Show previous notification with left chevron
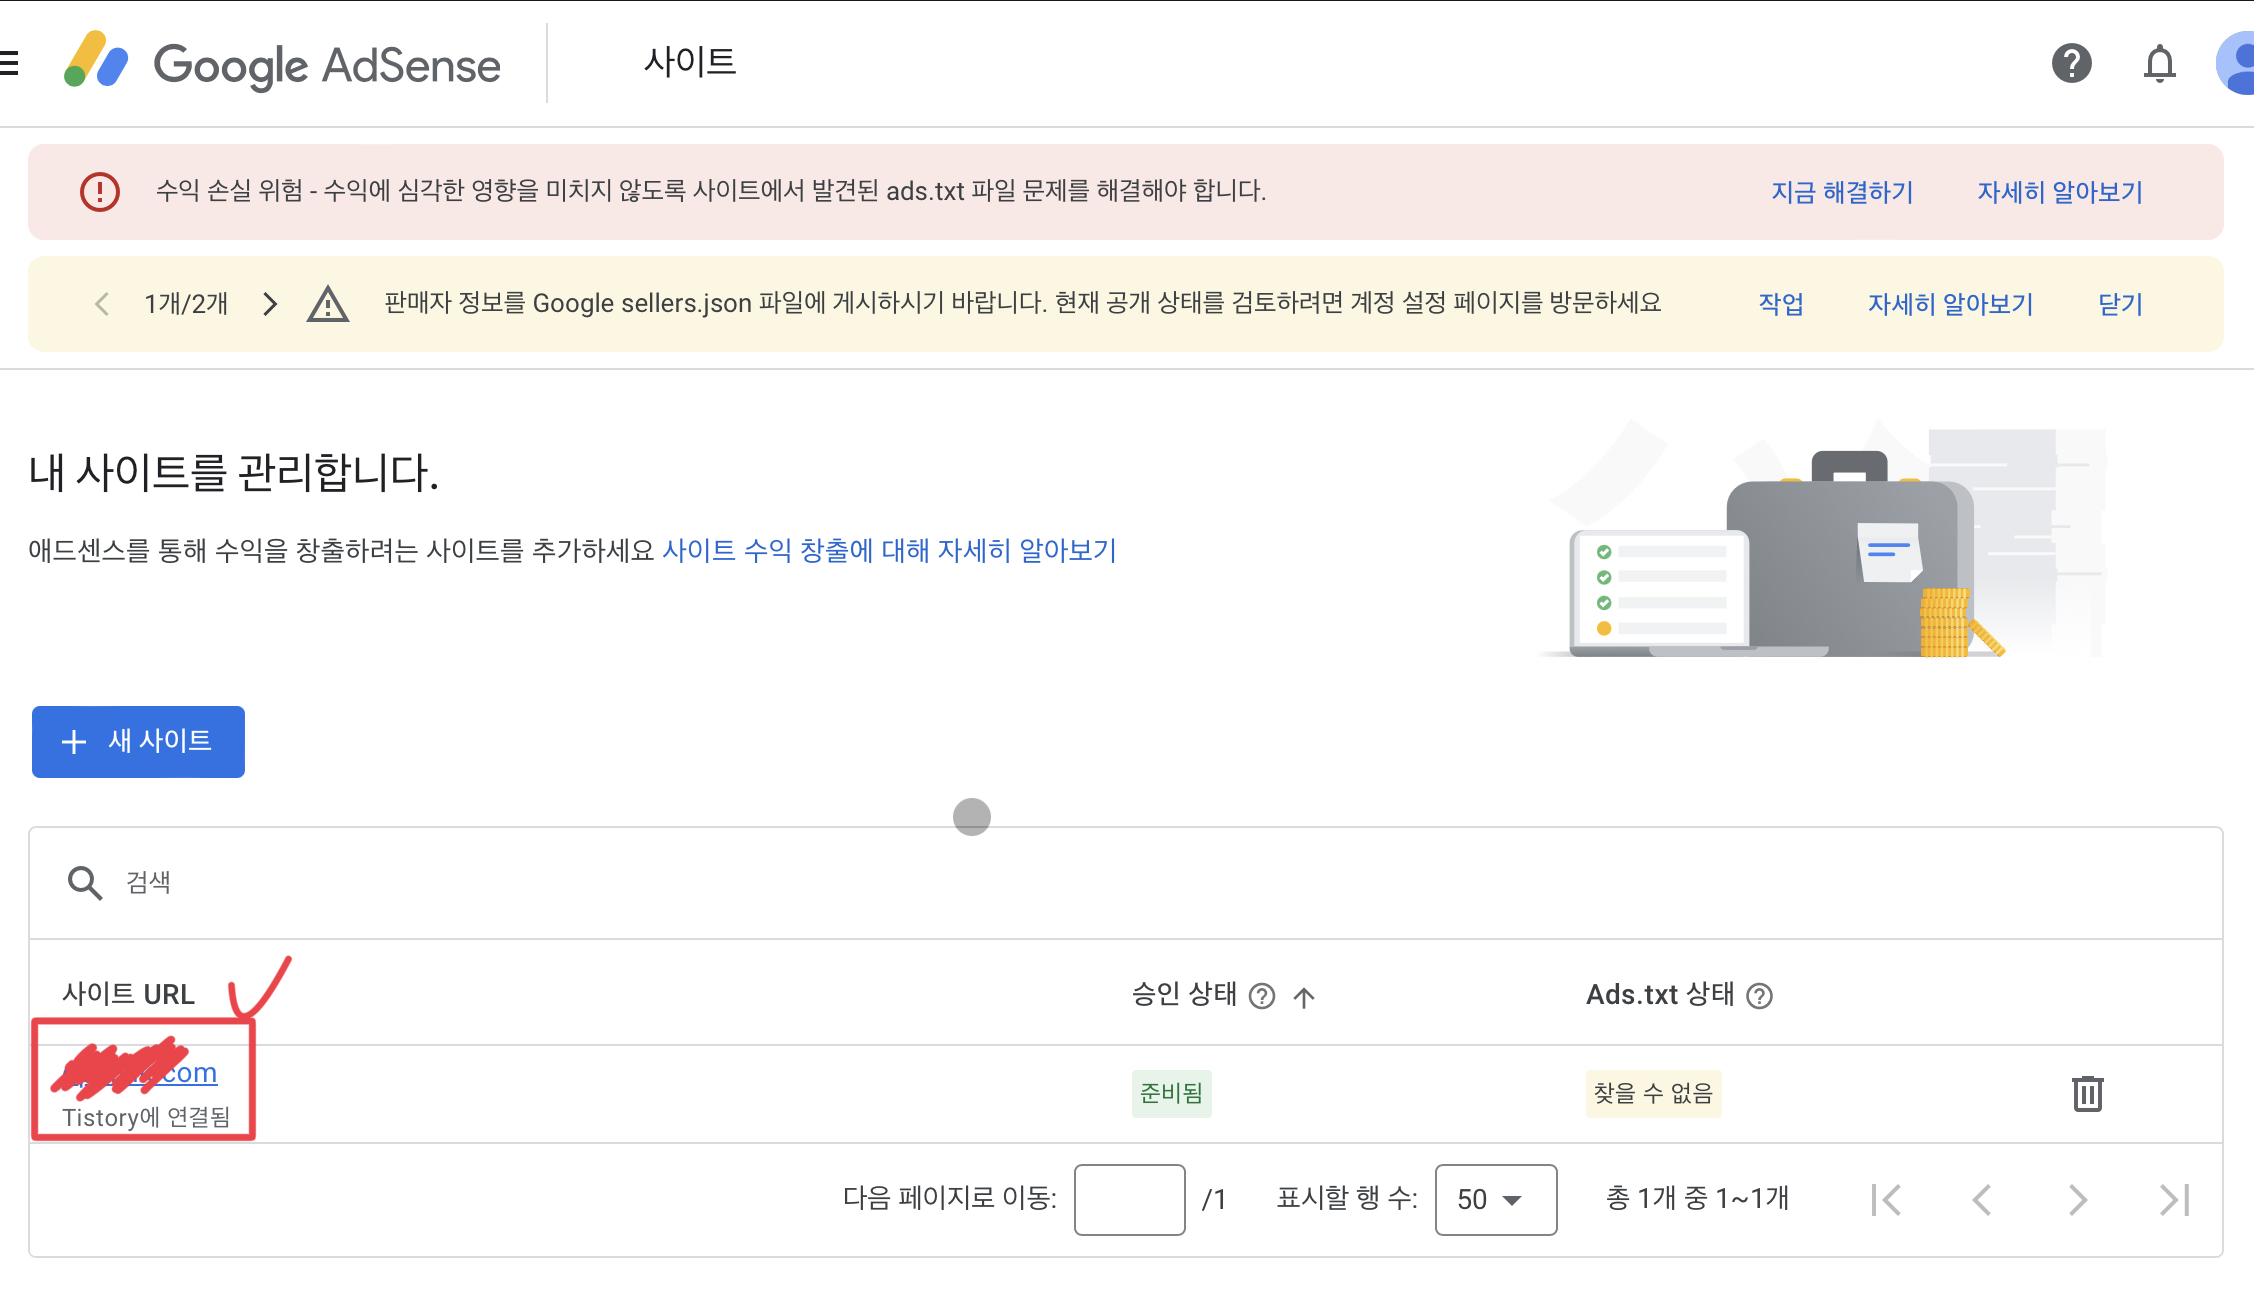This screenshot has height=1300, width=2254. pyautogui.click(x=102, y=304)
